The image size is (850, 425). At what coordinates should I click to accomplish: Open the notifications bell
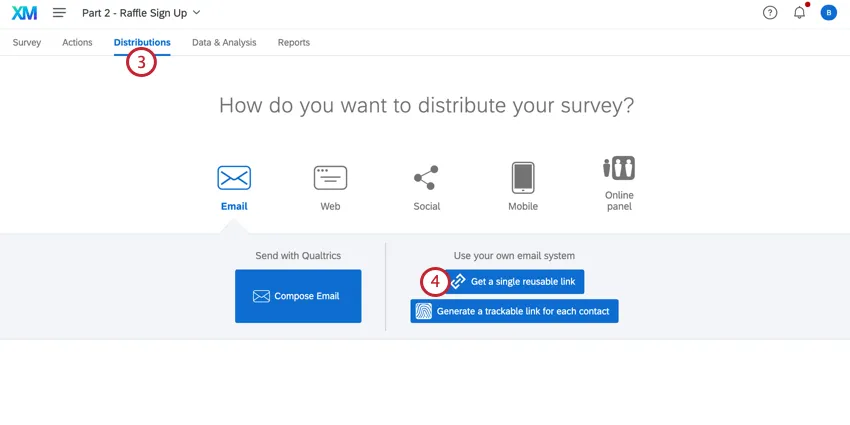click(x=799, y=13)
